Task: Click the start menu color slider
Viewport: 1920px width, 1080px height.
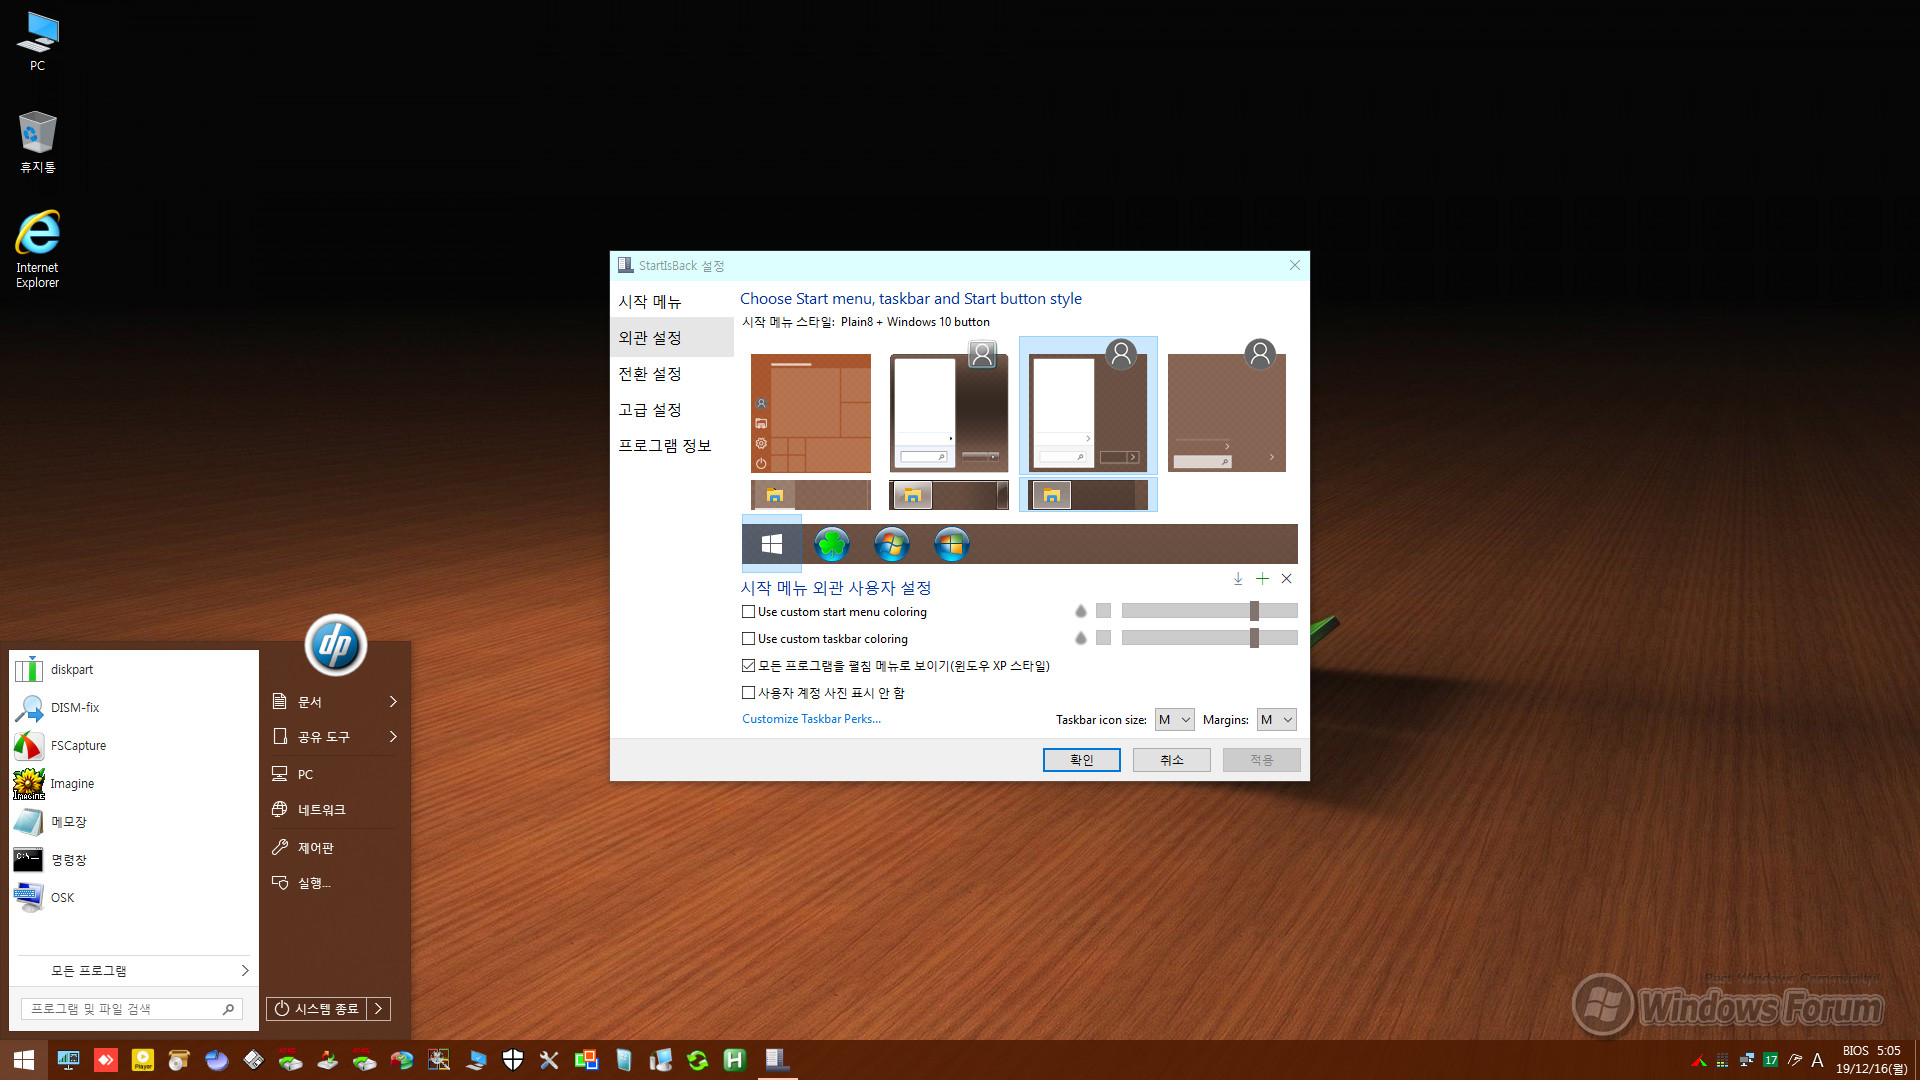Action: pyautogui.click(x=1209, y=611)
